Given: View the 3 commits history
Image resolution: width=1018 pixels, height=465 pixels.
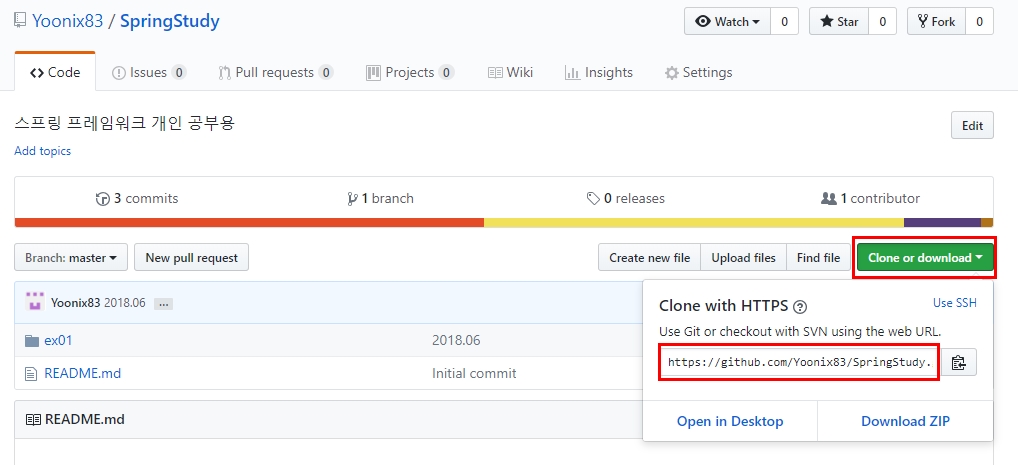Looking at the screenshot, I should point(137,198).
